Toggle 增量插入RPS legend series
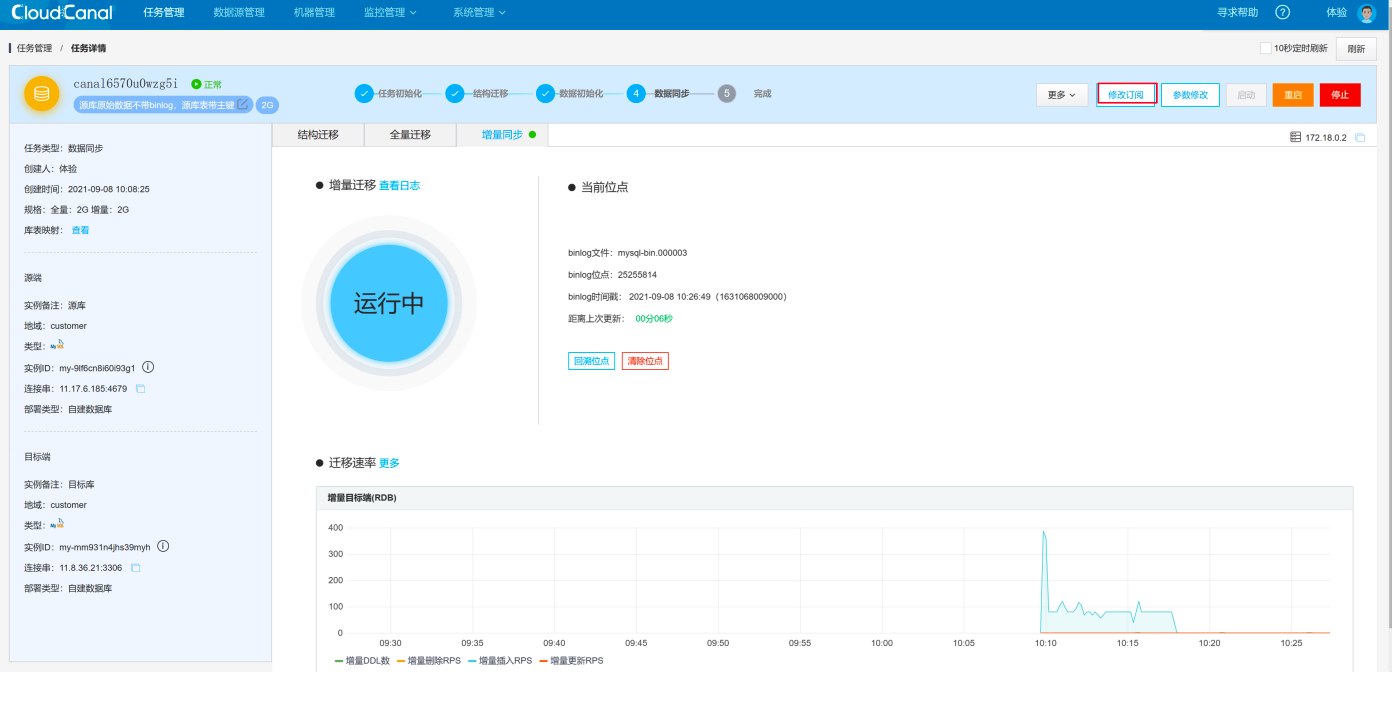The width and height of the screenshot is (1392, 709). [499, 661]
